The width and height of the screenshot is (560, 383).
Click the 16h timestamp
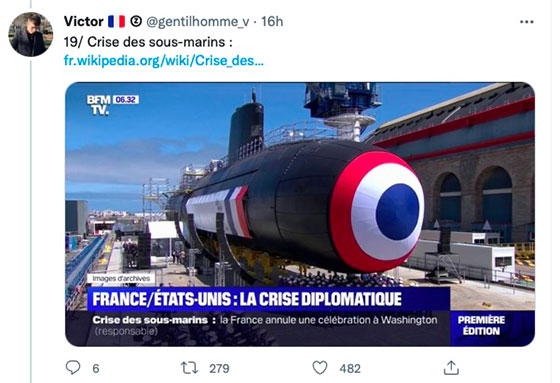click(272, 21)
